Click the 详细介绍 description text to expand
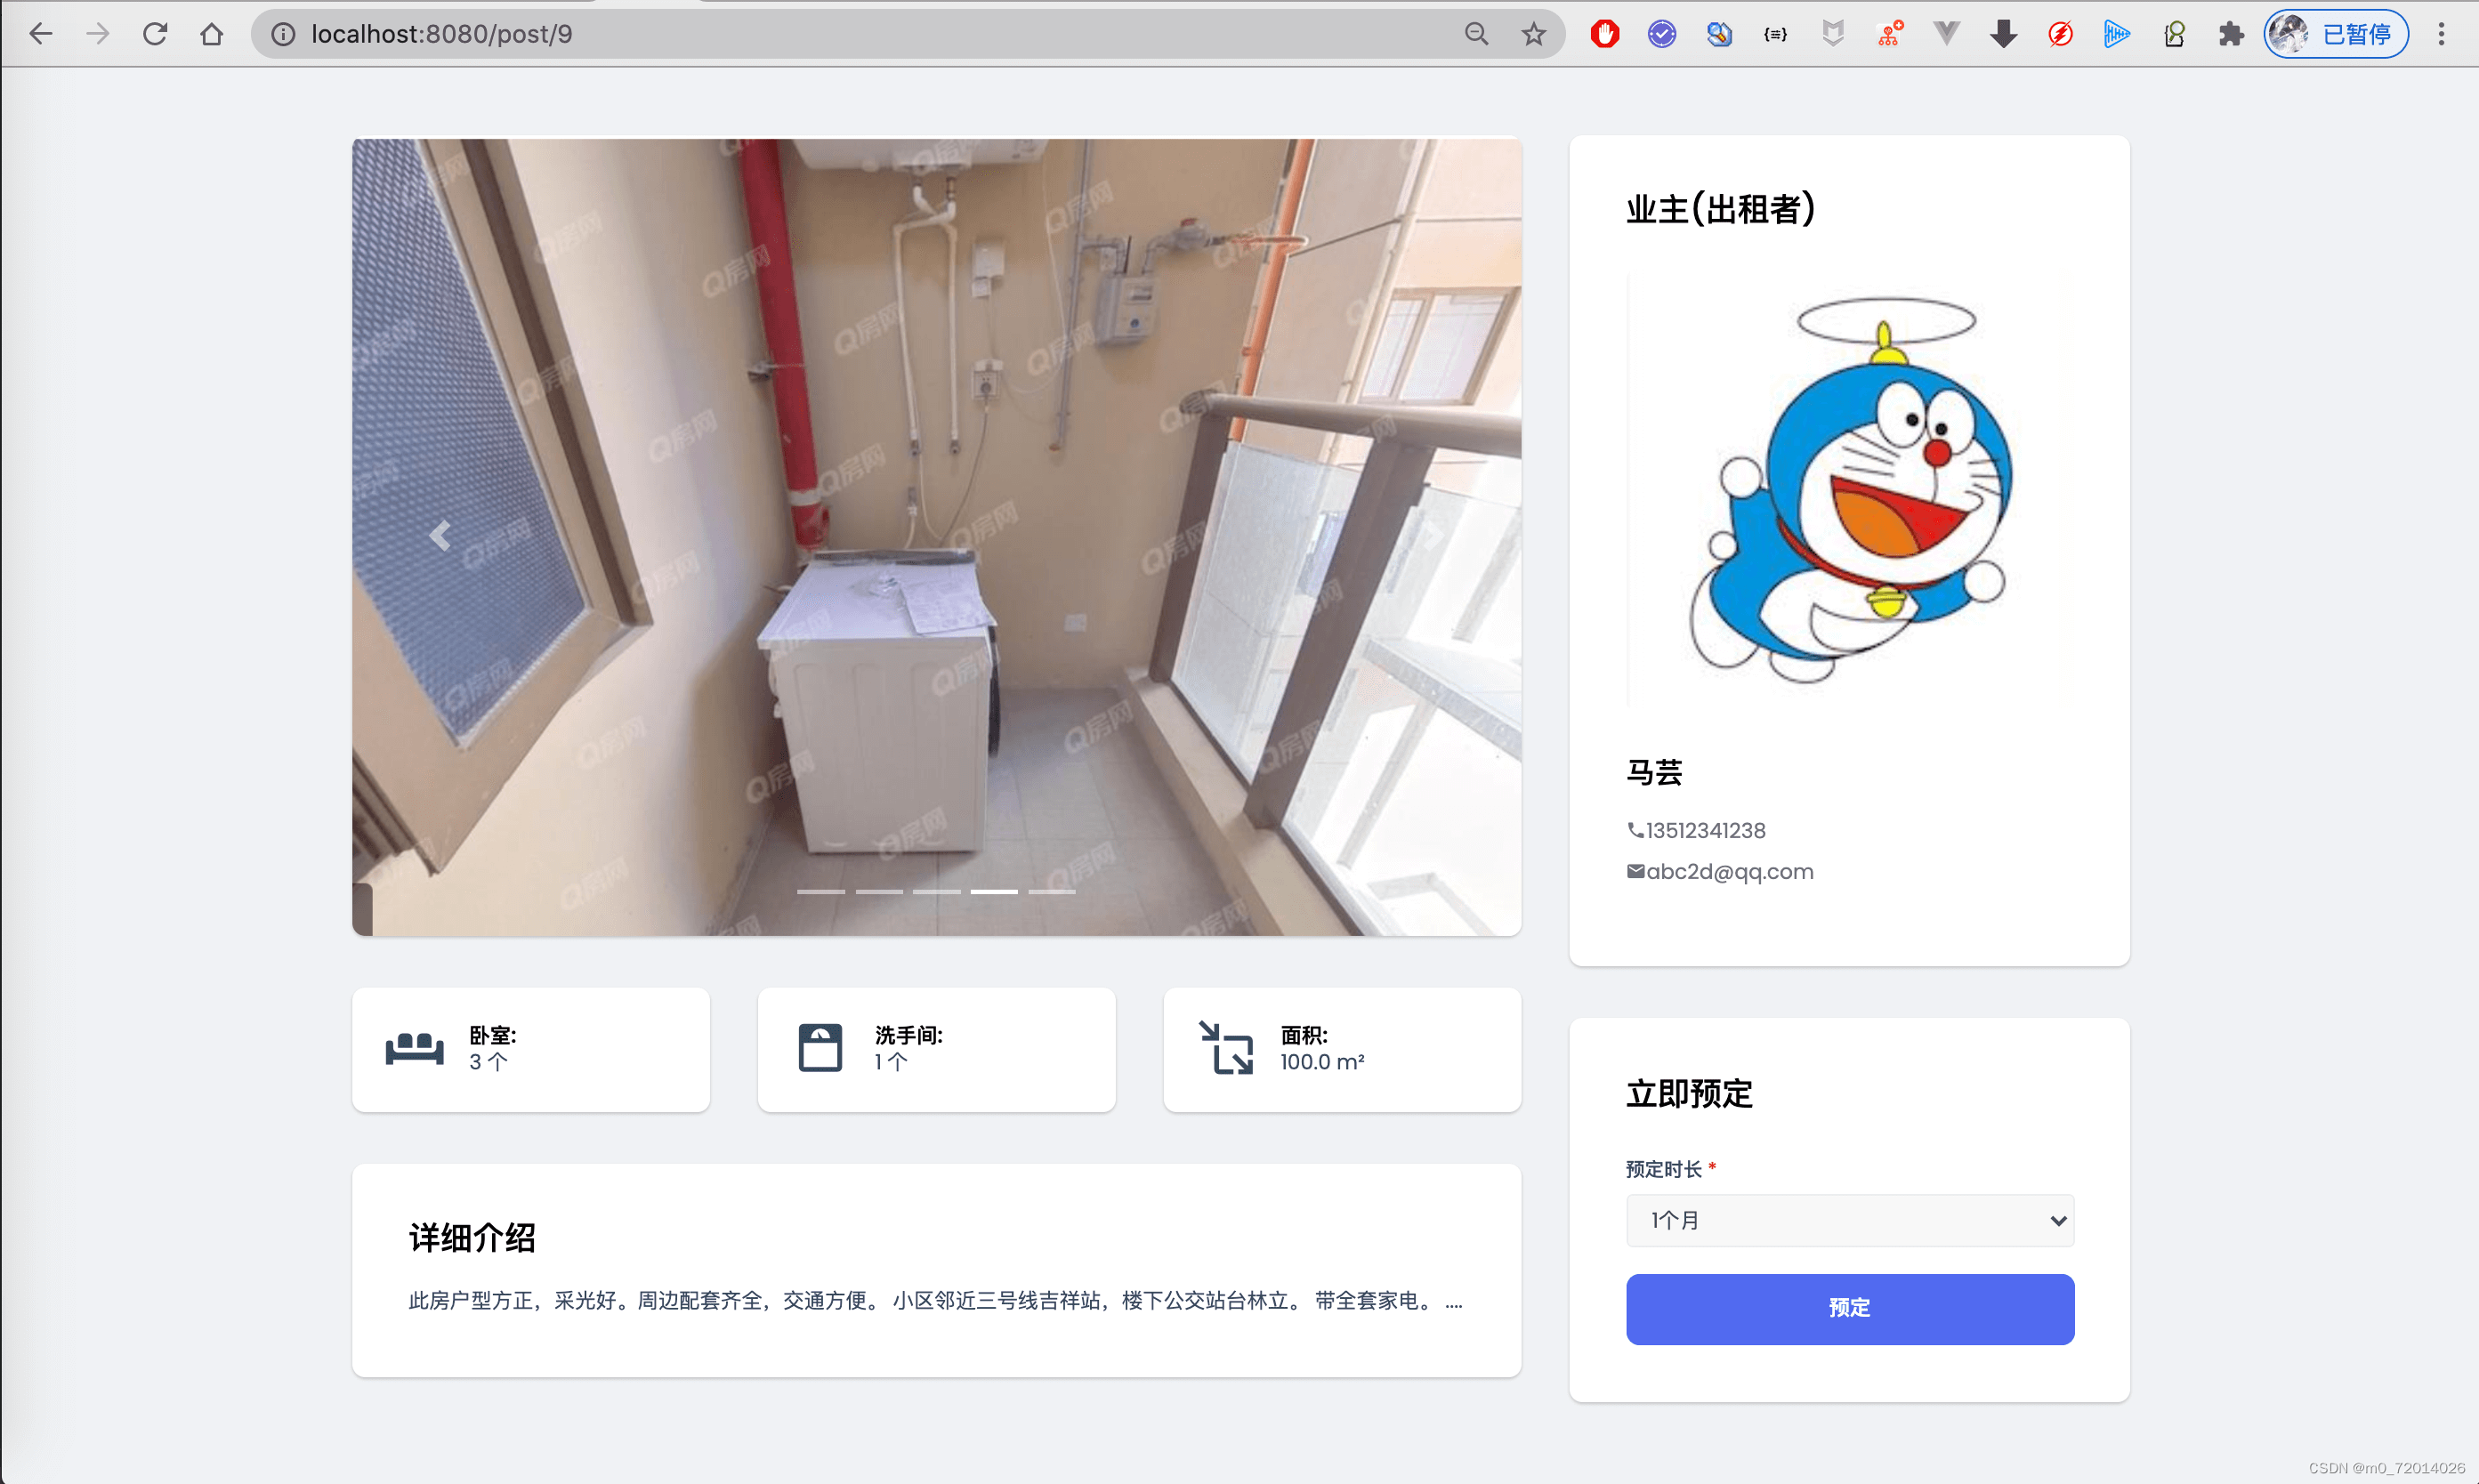The width and height of the screenshot is (2479, 1484). (x=931, y=1300)
